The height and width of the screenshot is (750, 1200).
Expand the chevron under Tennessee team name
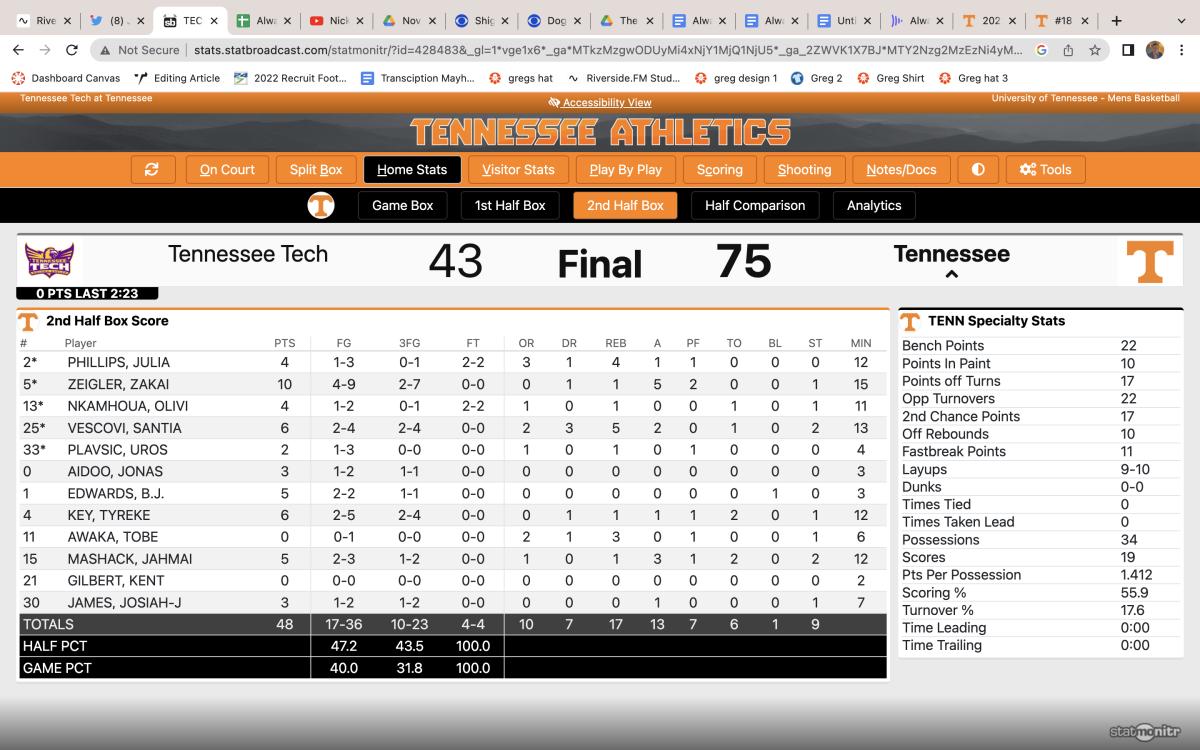pos(951,274)
